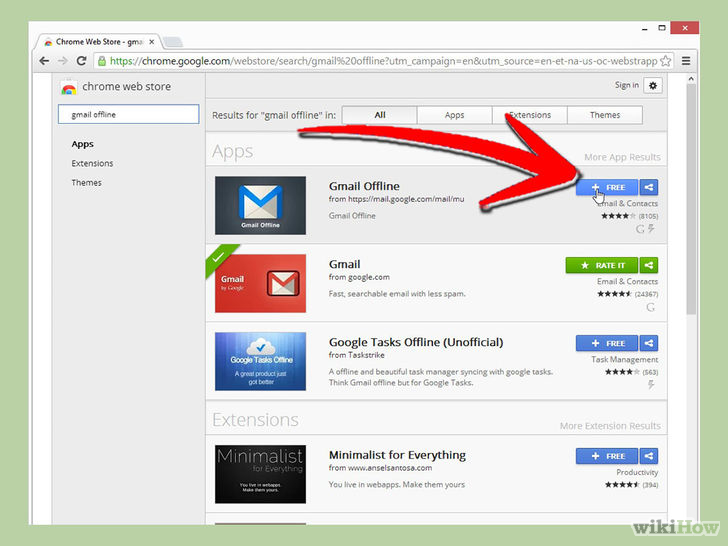The width and height of the screenshot is (728, 546).
Task: Choose Themes in the left sidebar
Action: pos(86,183)
